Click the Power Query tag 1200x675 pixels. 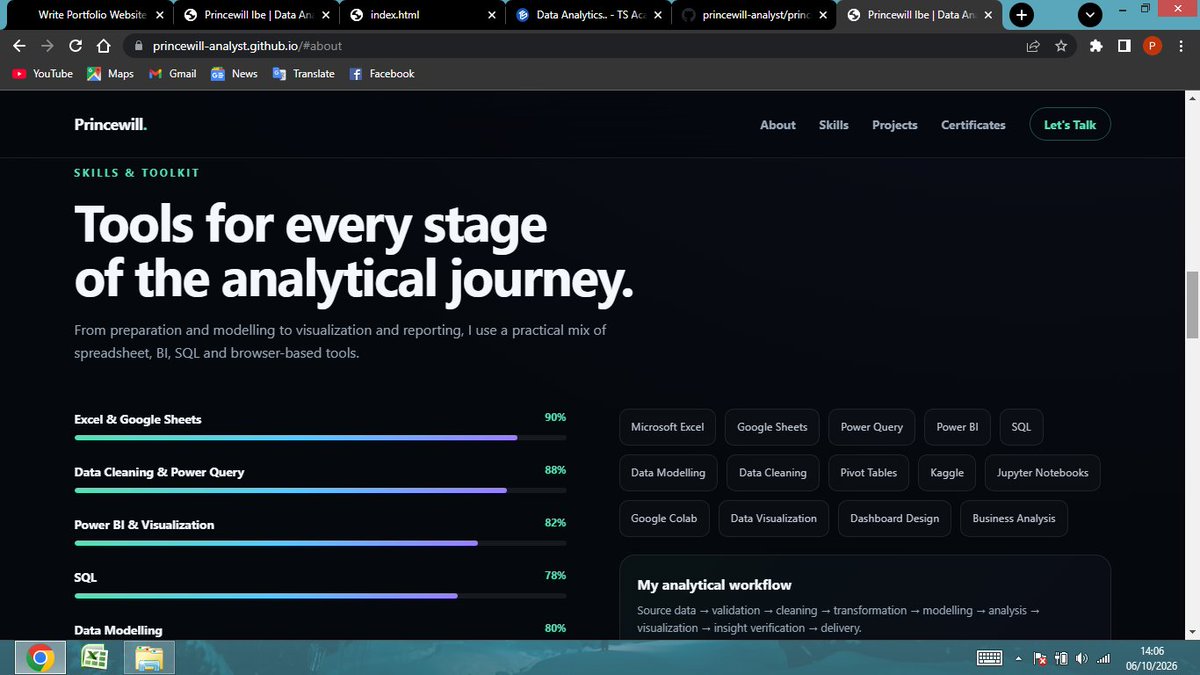click(x=872, y=427)
